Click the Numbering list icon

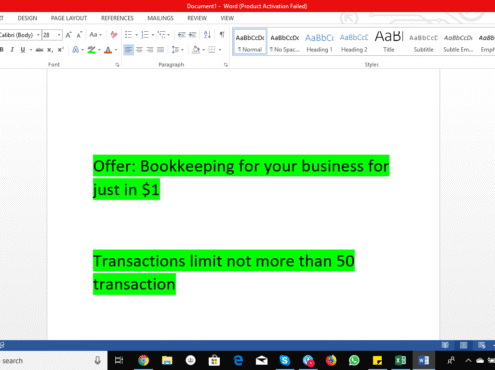(145, 35)
